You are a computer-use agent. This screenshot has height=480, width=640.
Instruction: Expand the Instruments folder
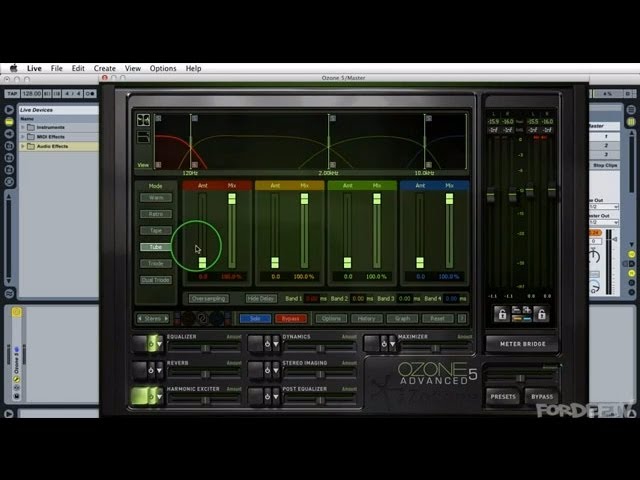(x=23, y=127)
